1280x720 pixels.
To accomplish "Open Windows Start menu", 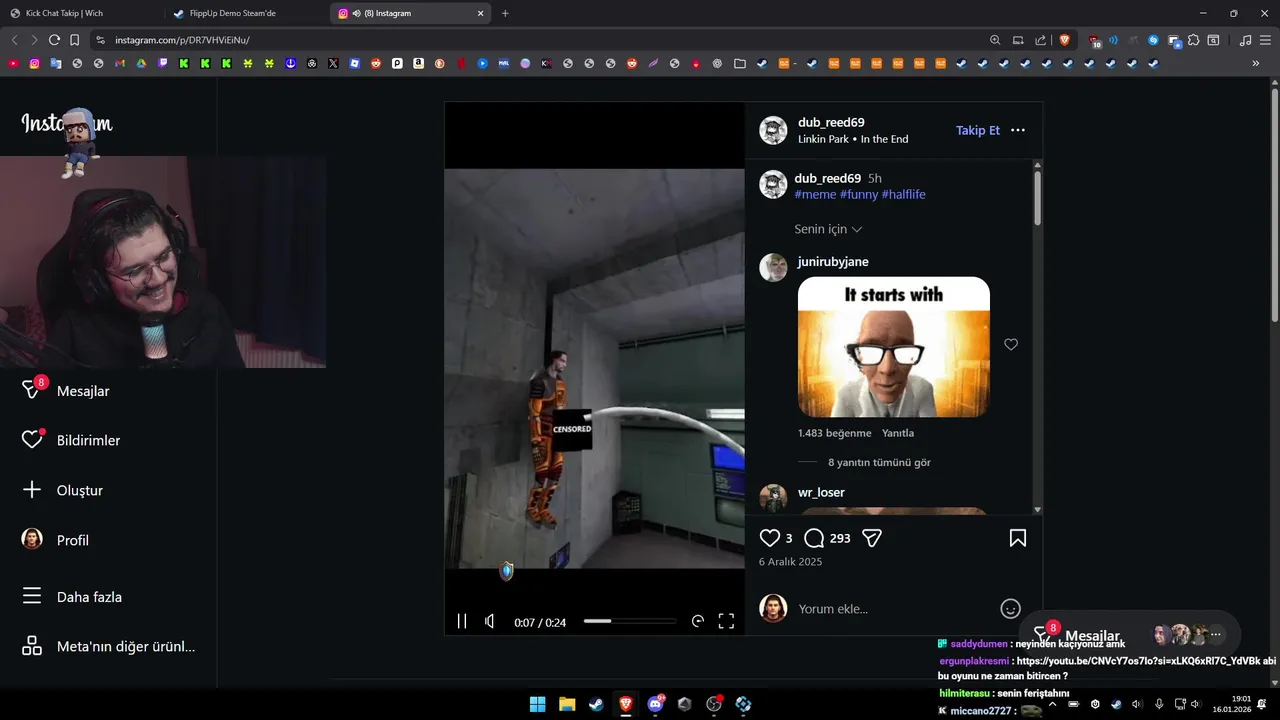I will click(537, 704).
